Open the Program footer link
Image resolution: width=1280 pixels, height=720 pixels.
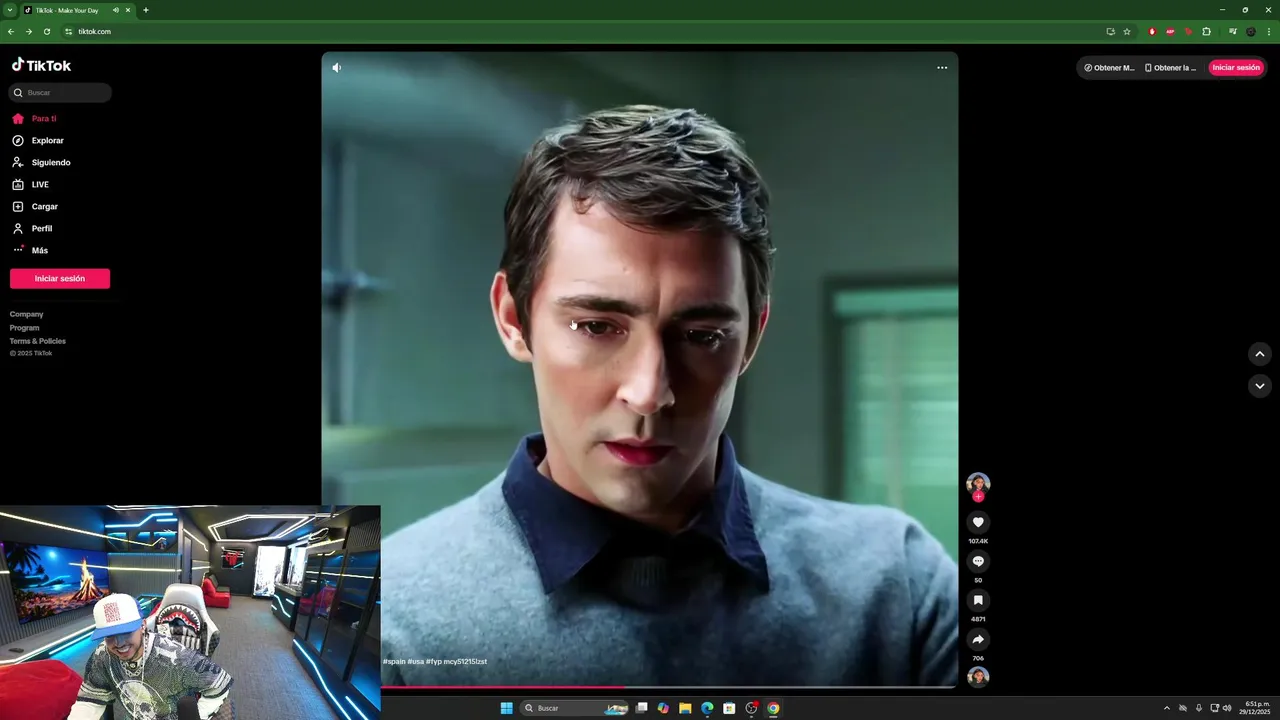(25, 328)
